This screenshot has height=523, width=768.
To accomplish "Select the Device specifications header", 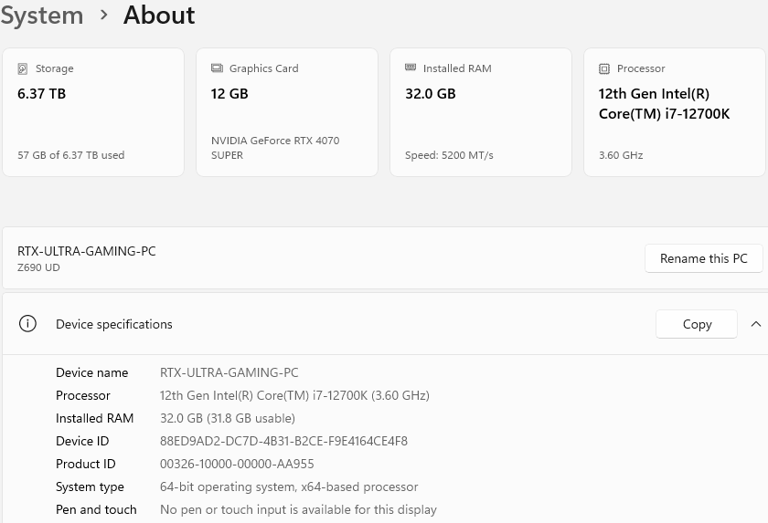I will tap(114, 324).
